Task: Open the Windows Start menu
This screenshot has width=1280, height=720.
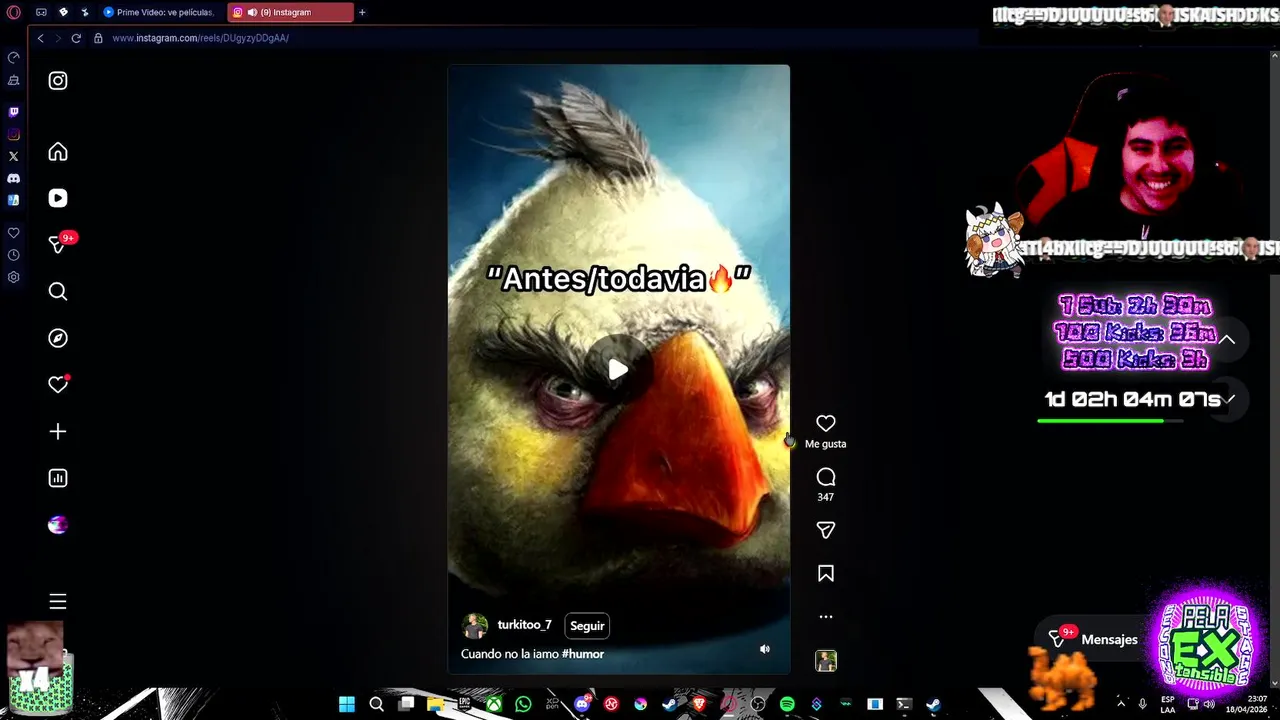Action: (x=347, y=704)
